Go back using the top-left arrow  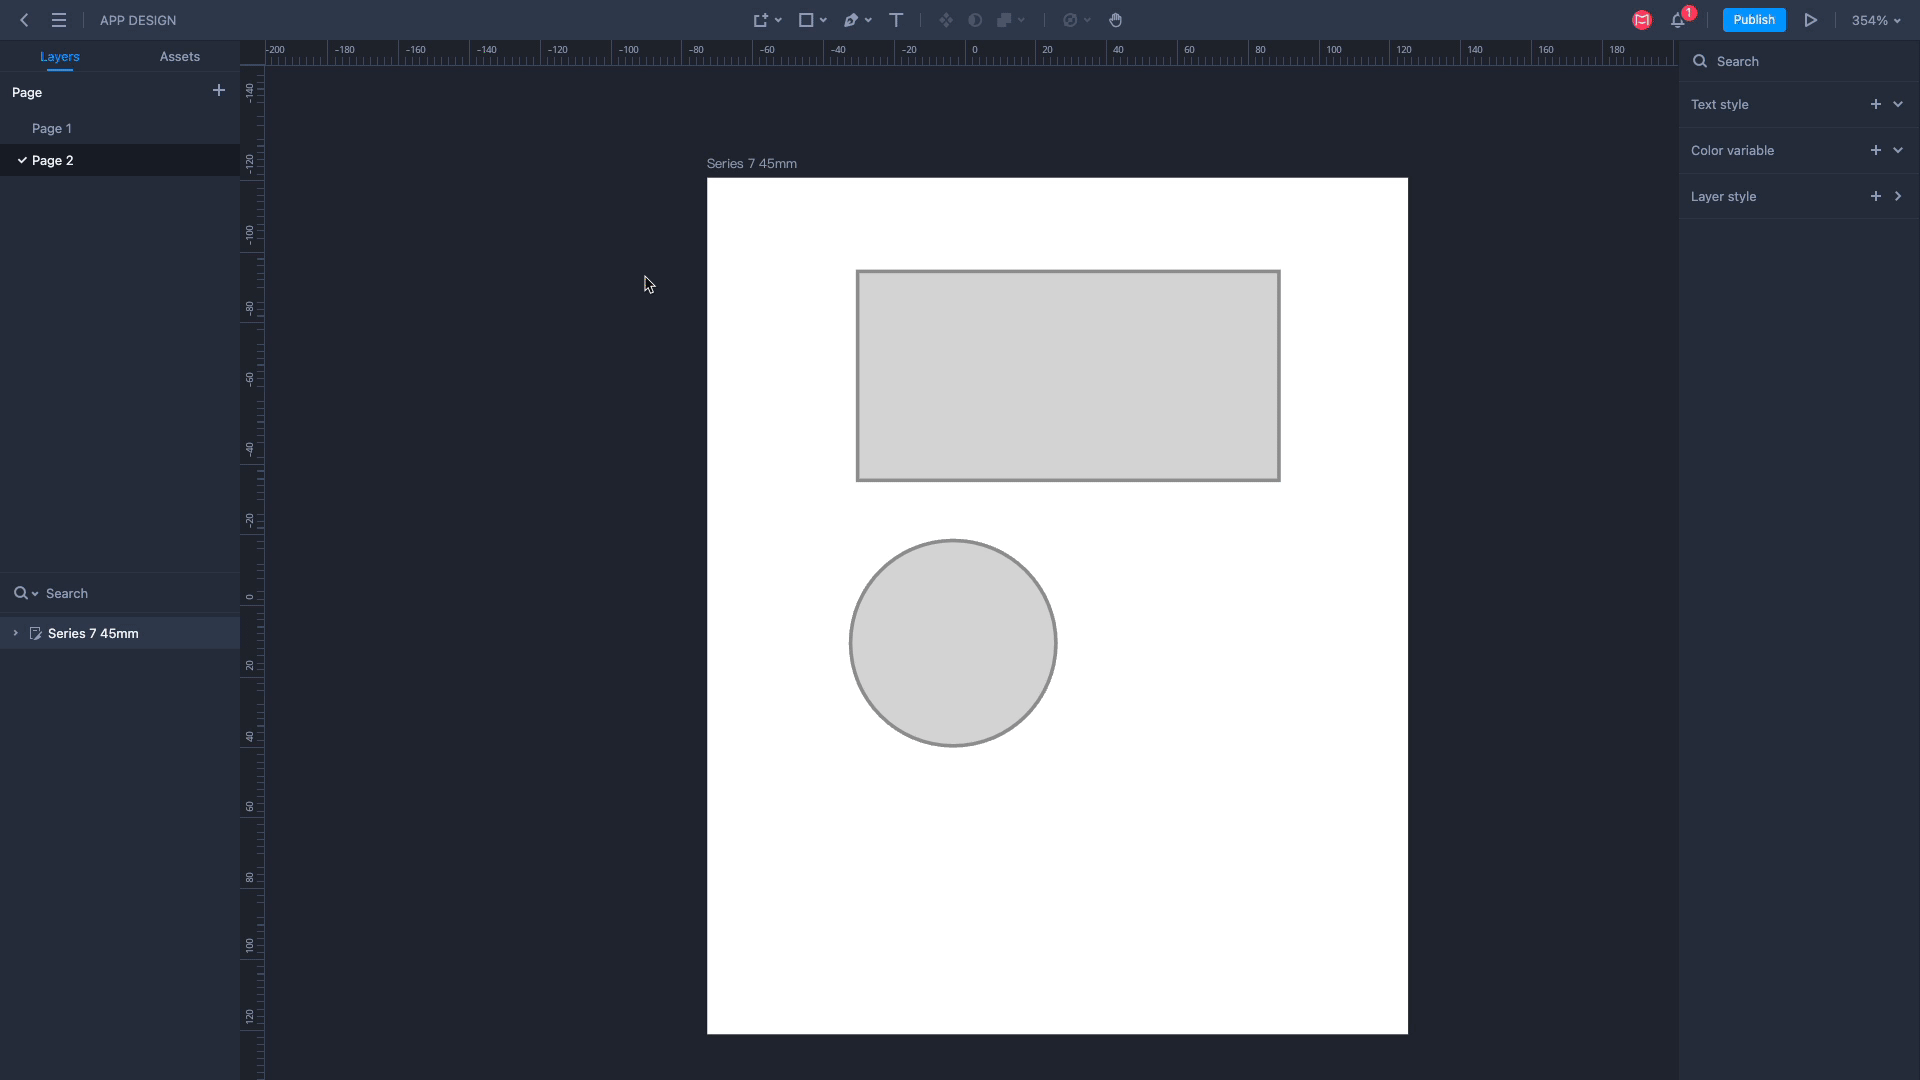(24, 20)
